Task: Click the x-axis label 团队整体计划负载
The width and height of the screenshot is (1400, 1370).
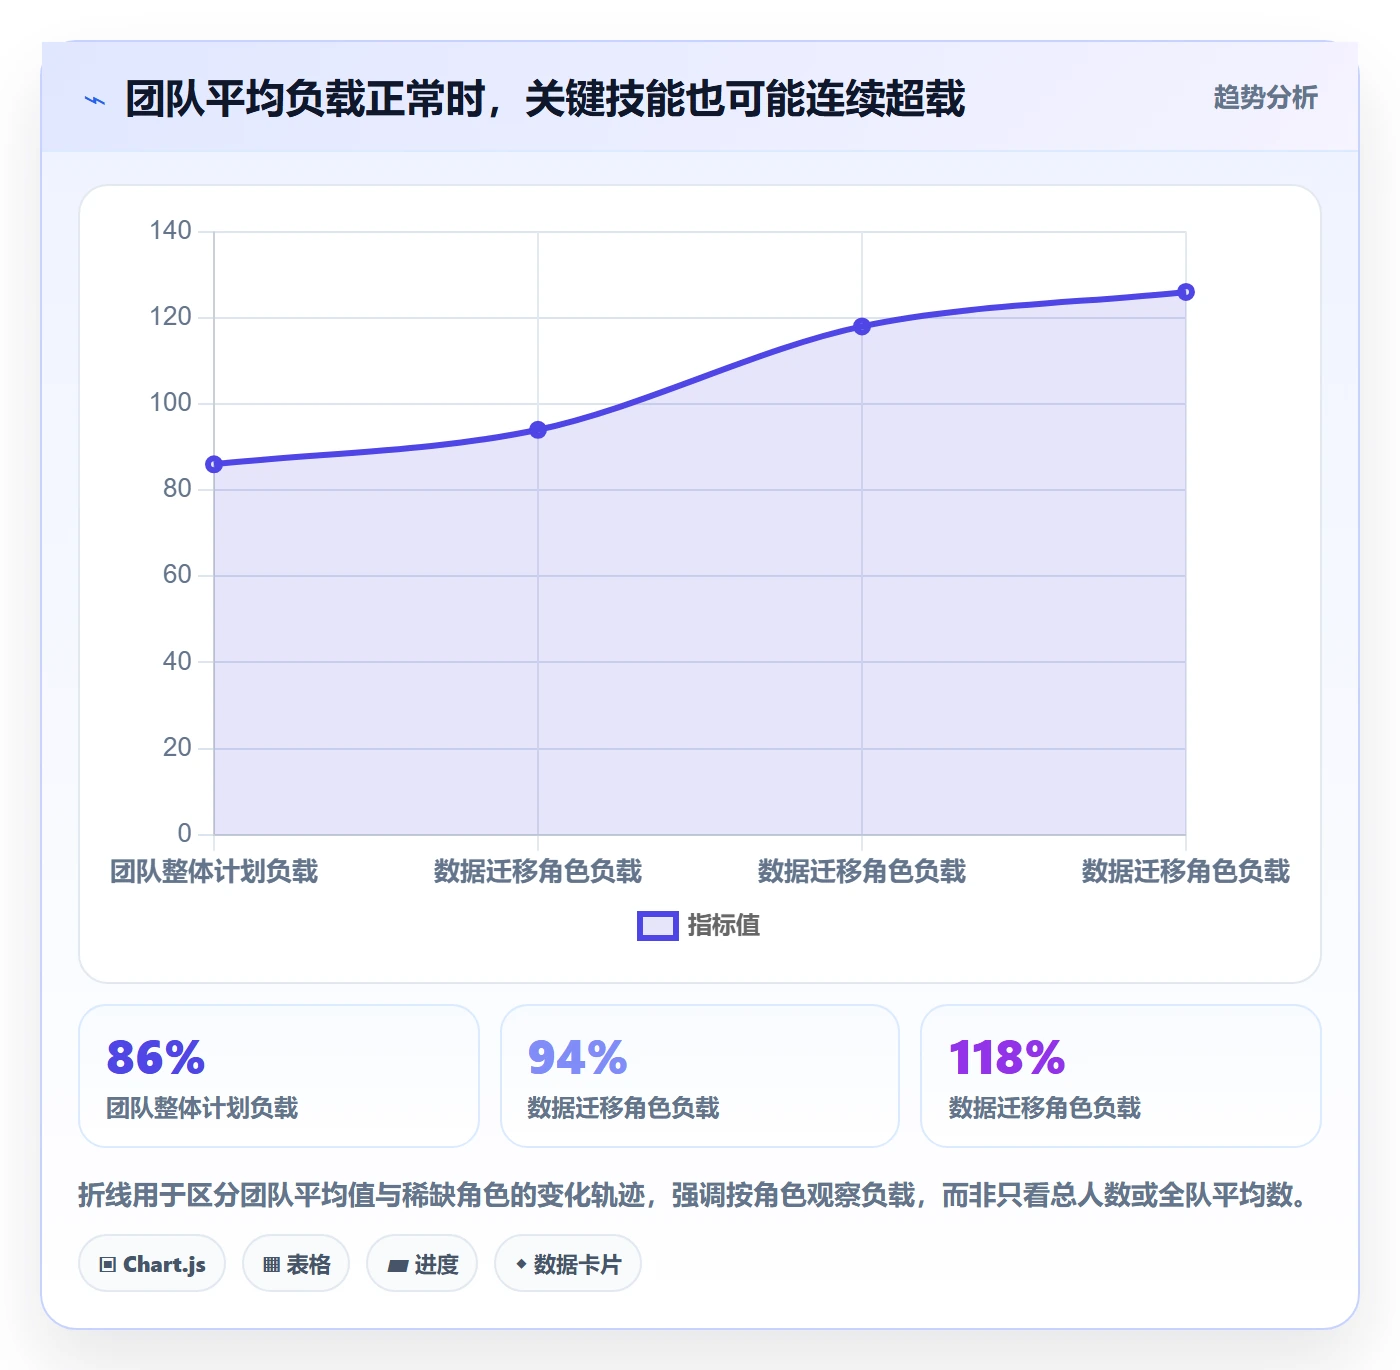Action: (x=214, y=872)
